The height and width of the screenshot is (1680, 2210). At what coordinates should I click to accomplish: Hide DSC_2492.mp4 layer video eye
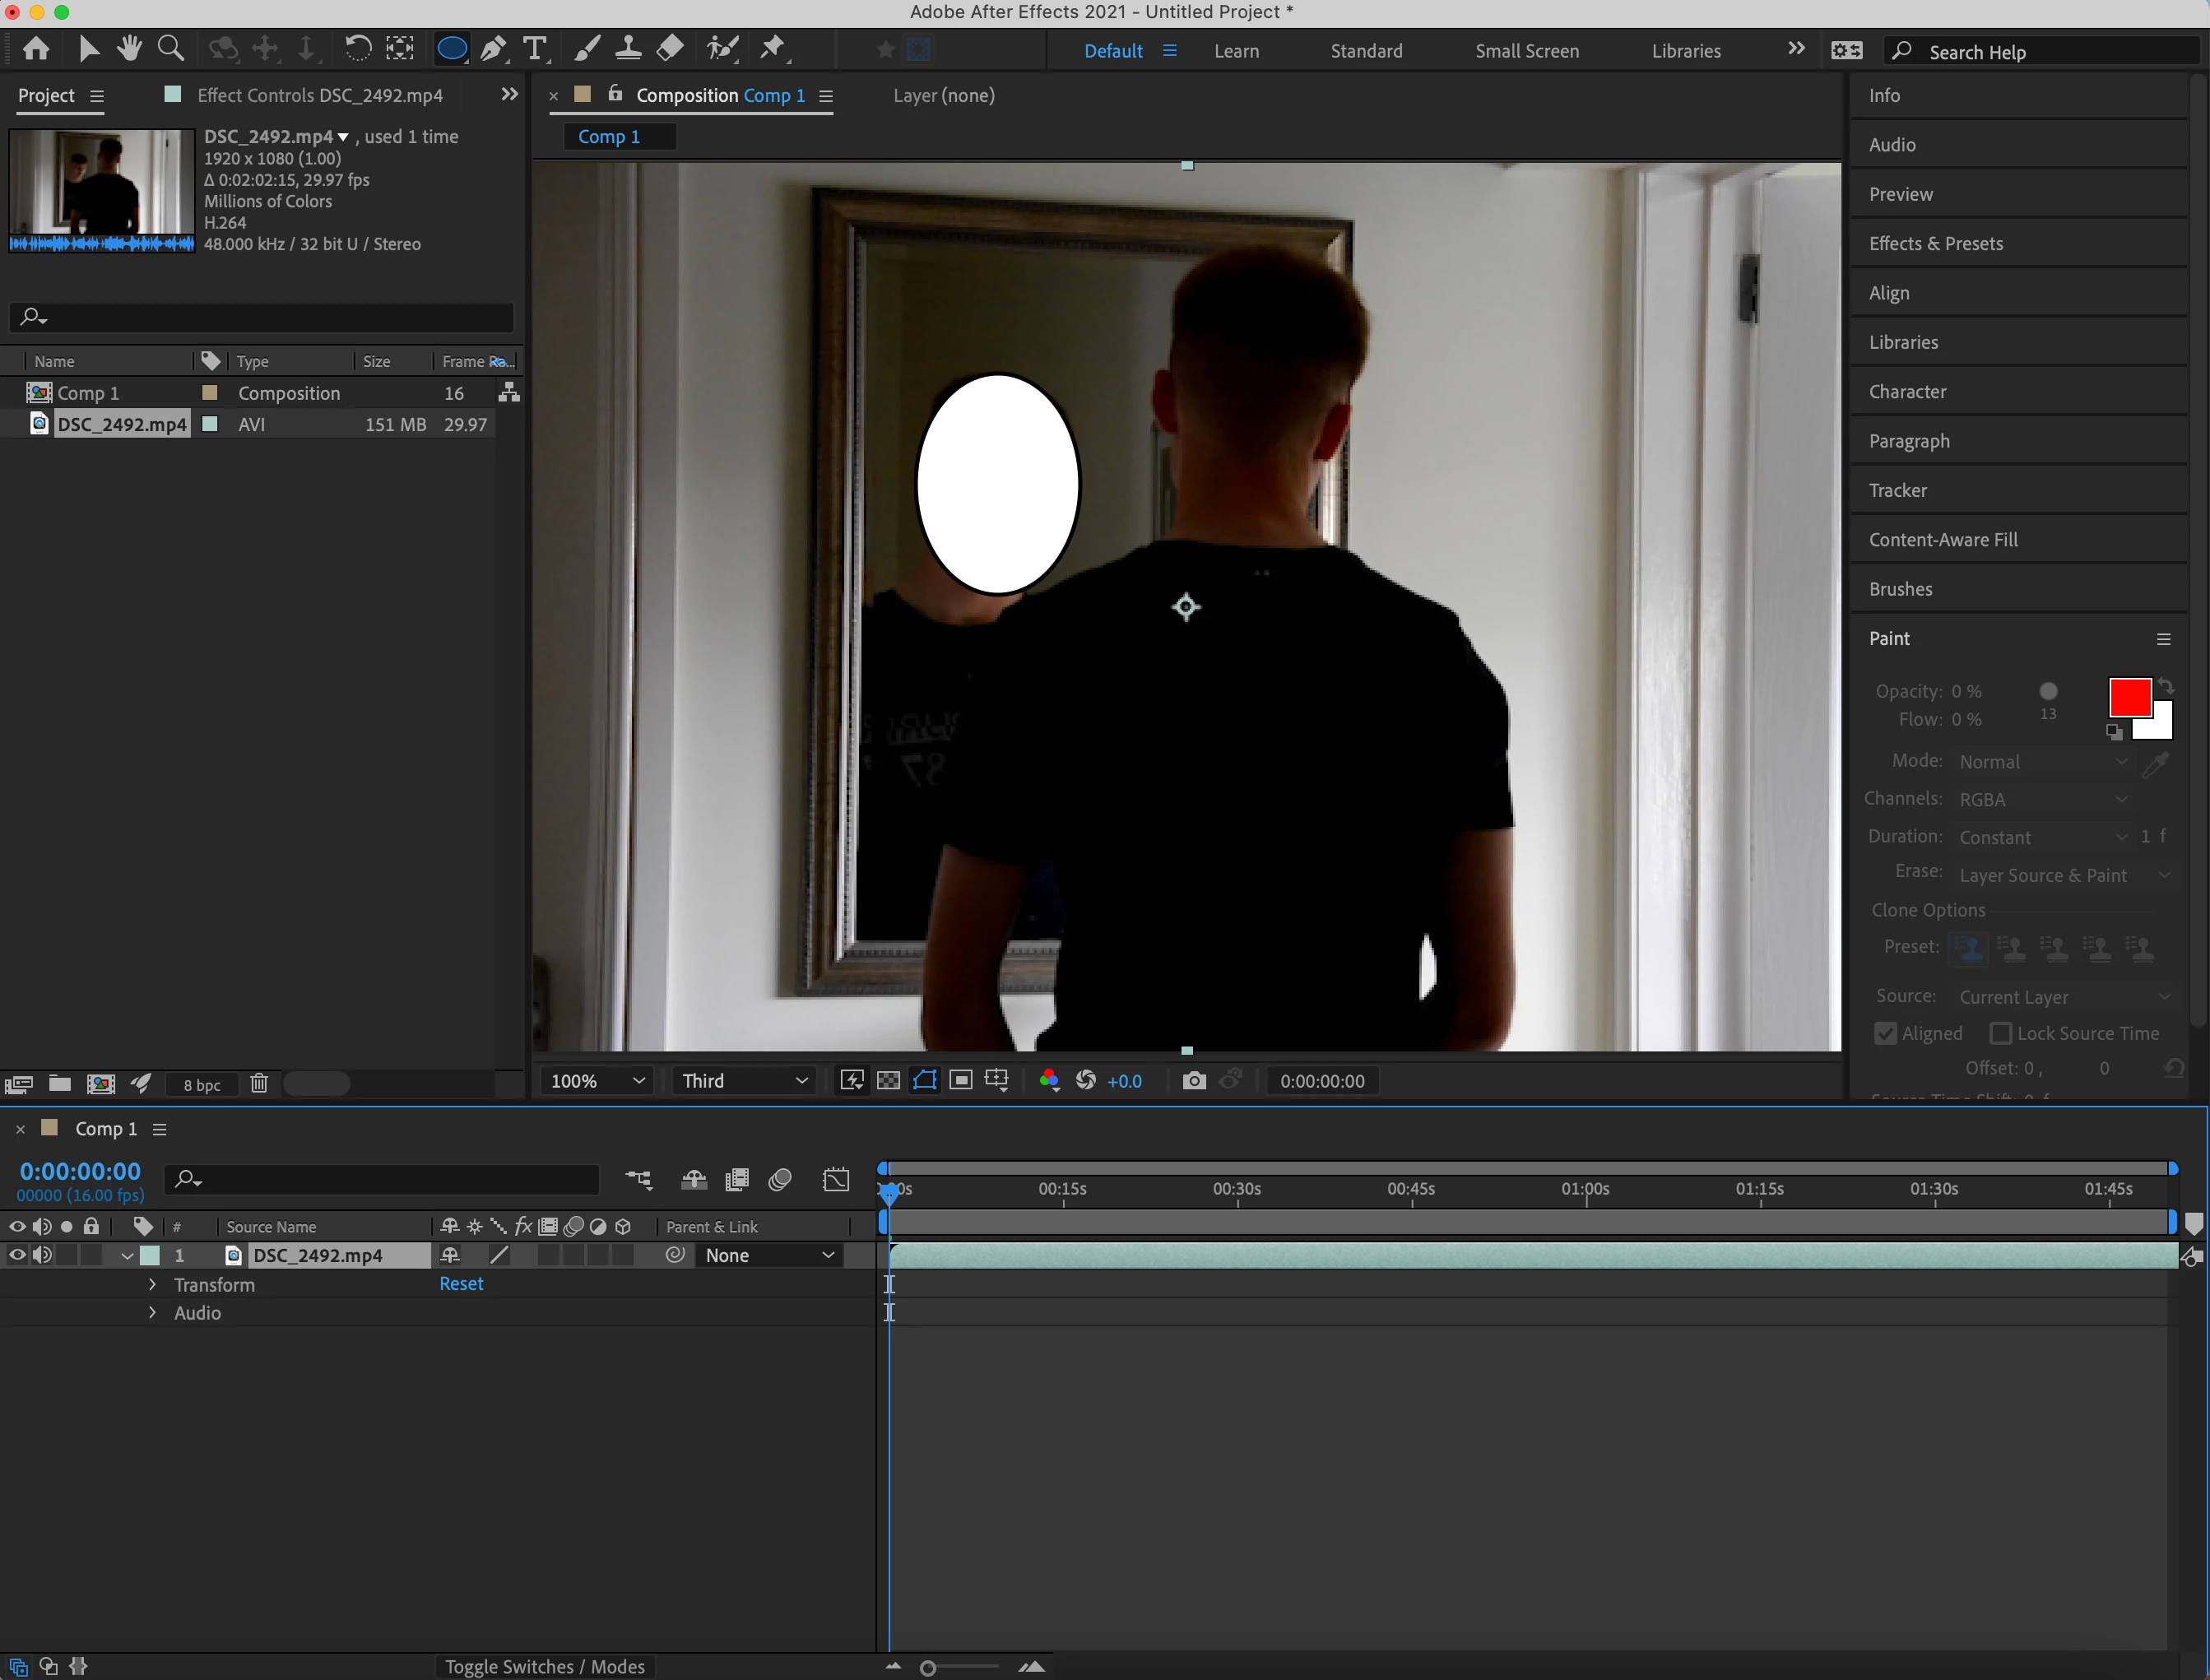click(17, 1255)
